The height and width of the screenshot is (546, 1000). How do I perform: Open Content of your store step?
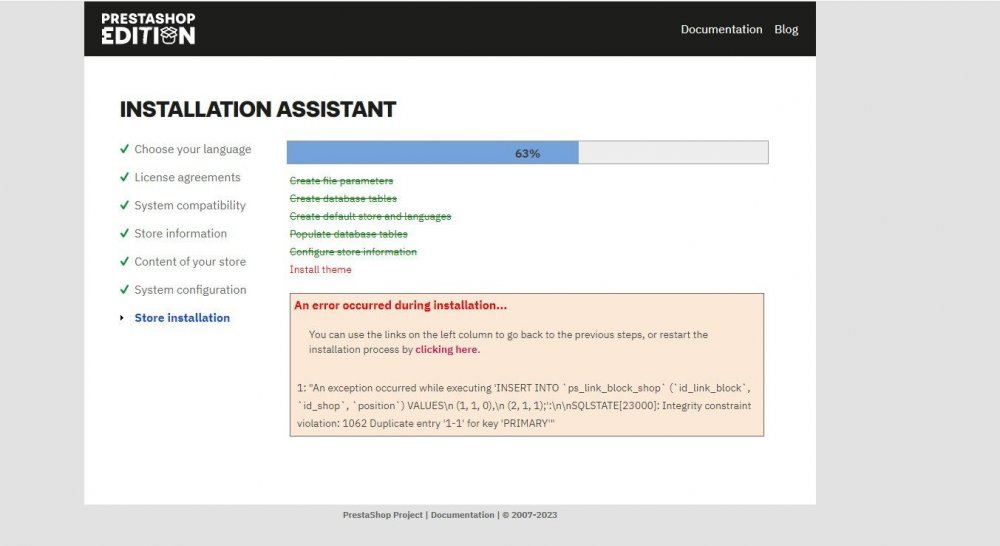(x=190, y=262)
